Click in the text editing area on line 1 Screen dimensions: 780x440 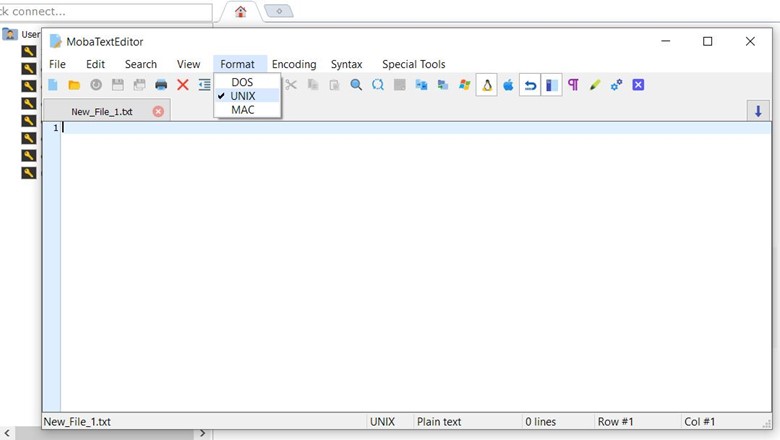pyautogui.click(x=417, y=128)
